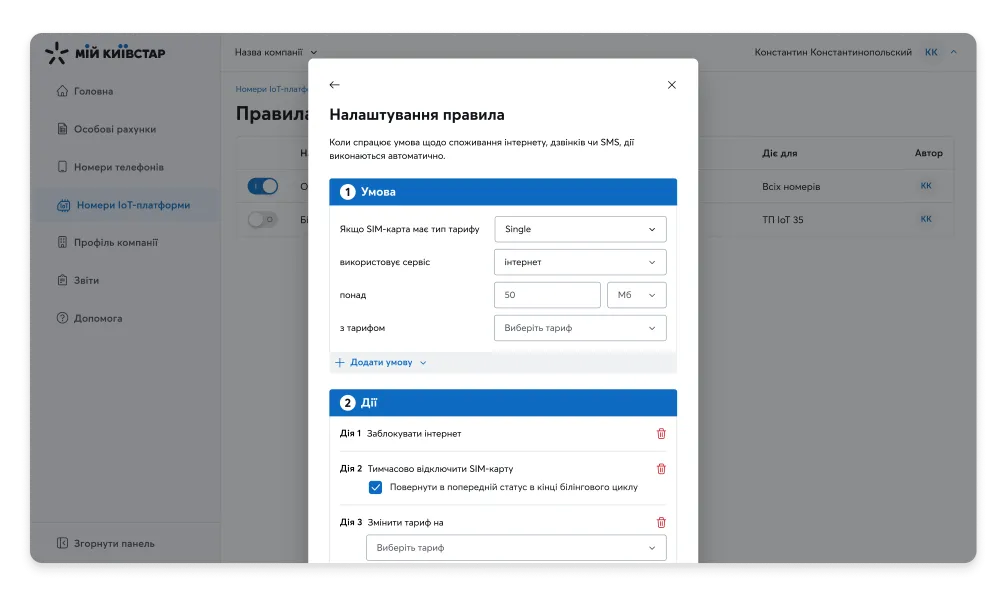Click the plus icon beside Додати умову
Screen dimensions: 1006x597
pos(339,362)
